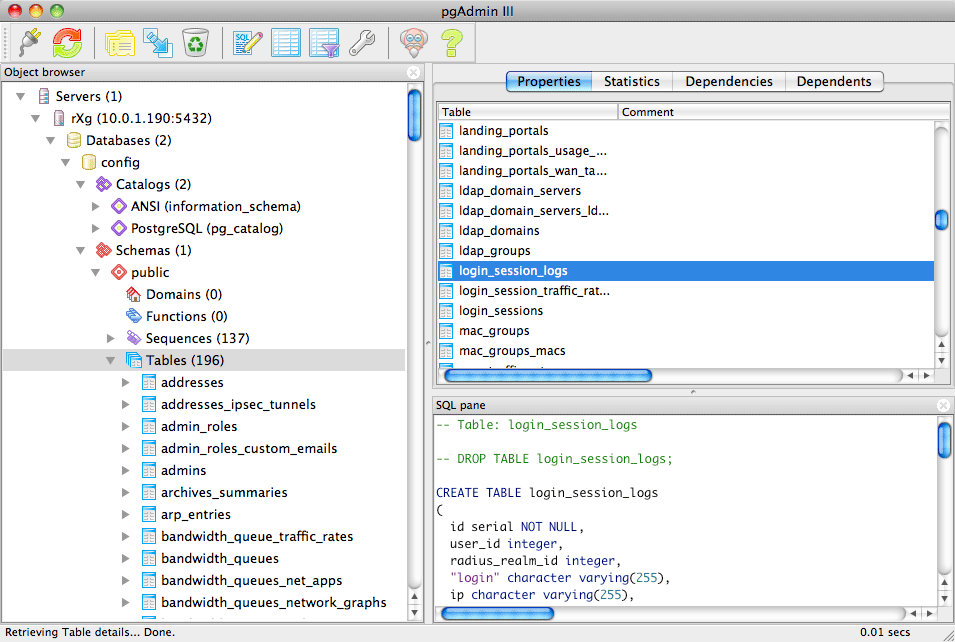Click the Functions icon in tree
Screen dimensions: 955x642
pos(133,316)
